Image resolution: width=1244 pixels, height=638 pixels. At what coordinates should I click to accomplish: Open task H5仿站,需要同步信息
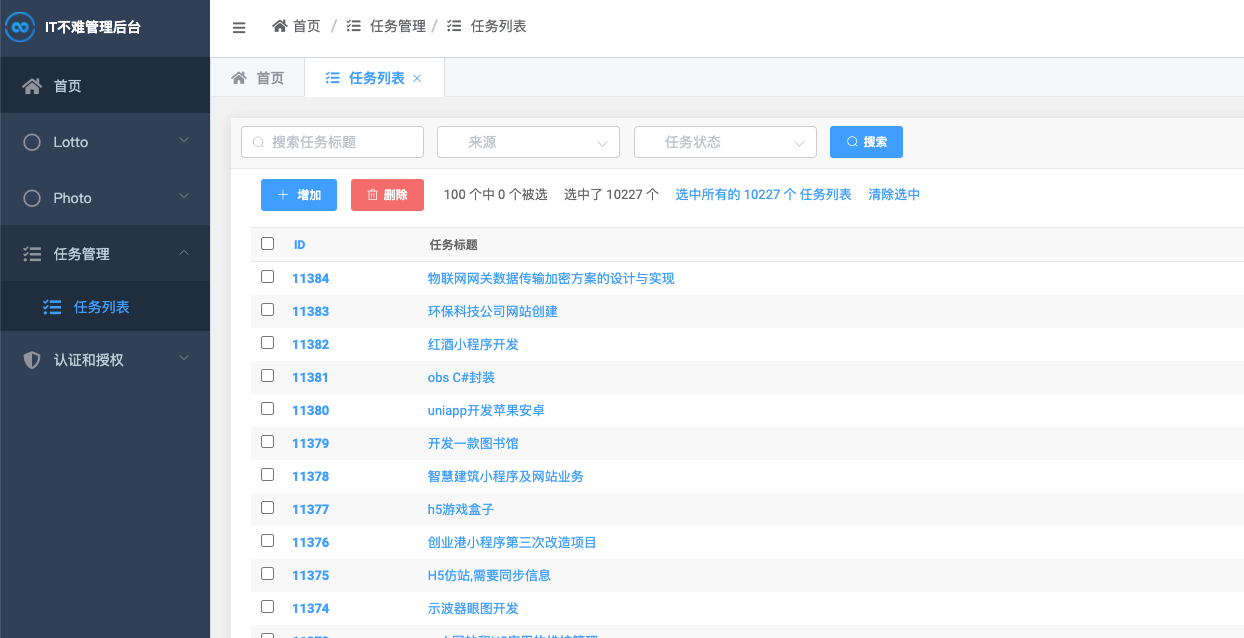tap(489, 575)
